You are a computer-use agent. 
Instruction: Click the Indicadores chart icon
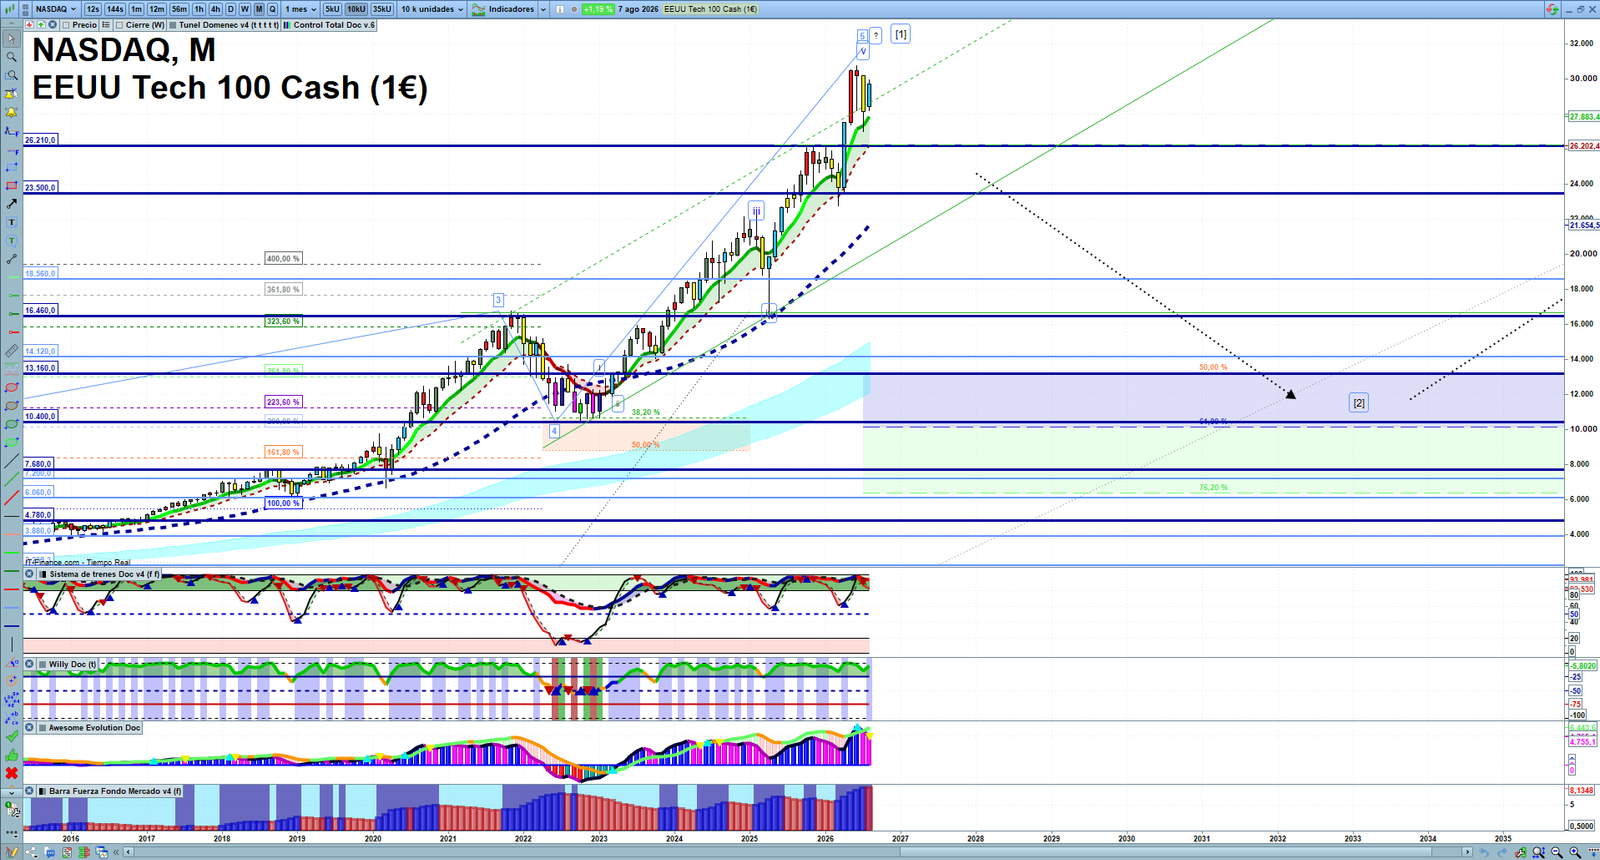[x=479, y=9]
